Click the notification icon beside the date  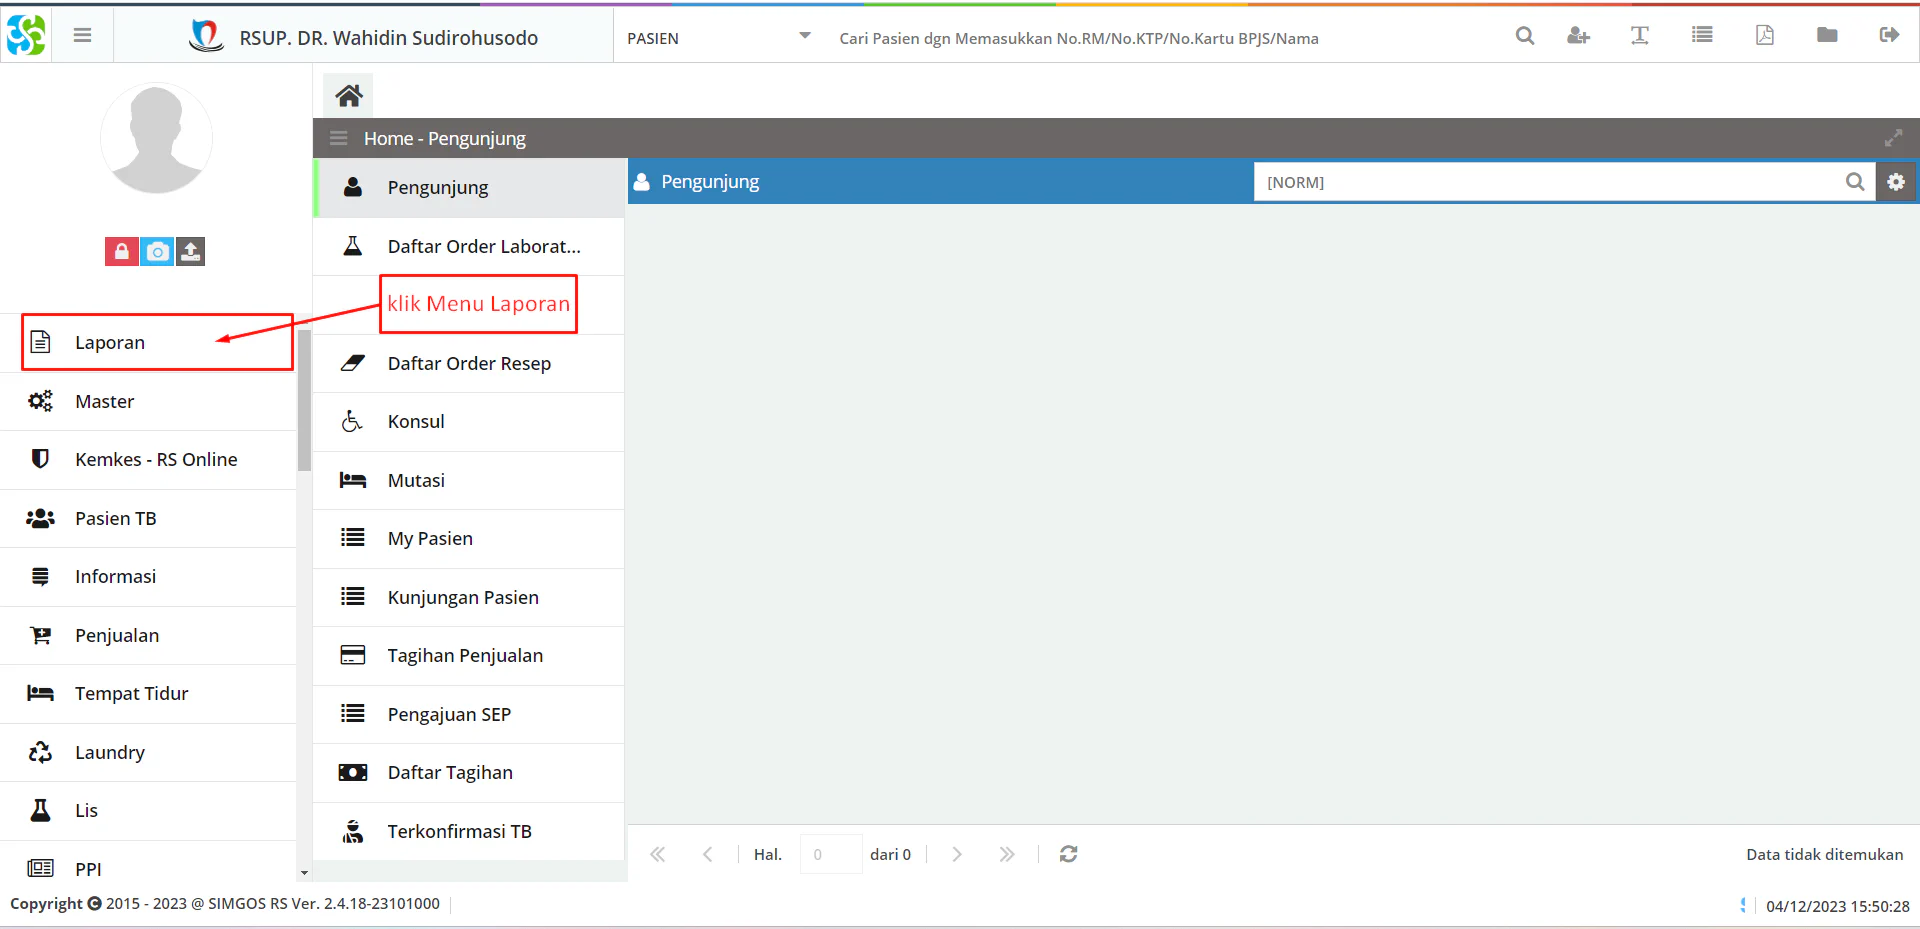coord(1743,905)
